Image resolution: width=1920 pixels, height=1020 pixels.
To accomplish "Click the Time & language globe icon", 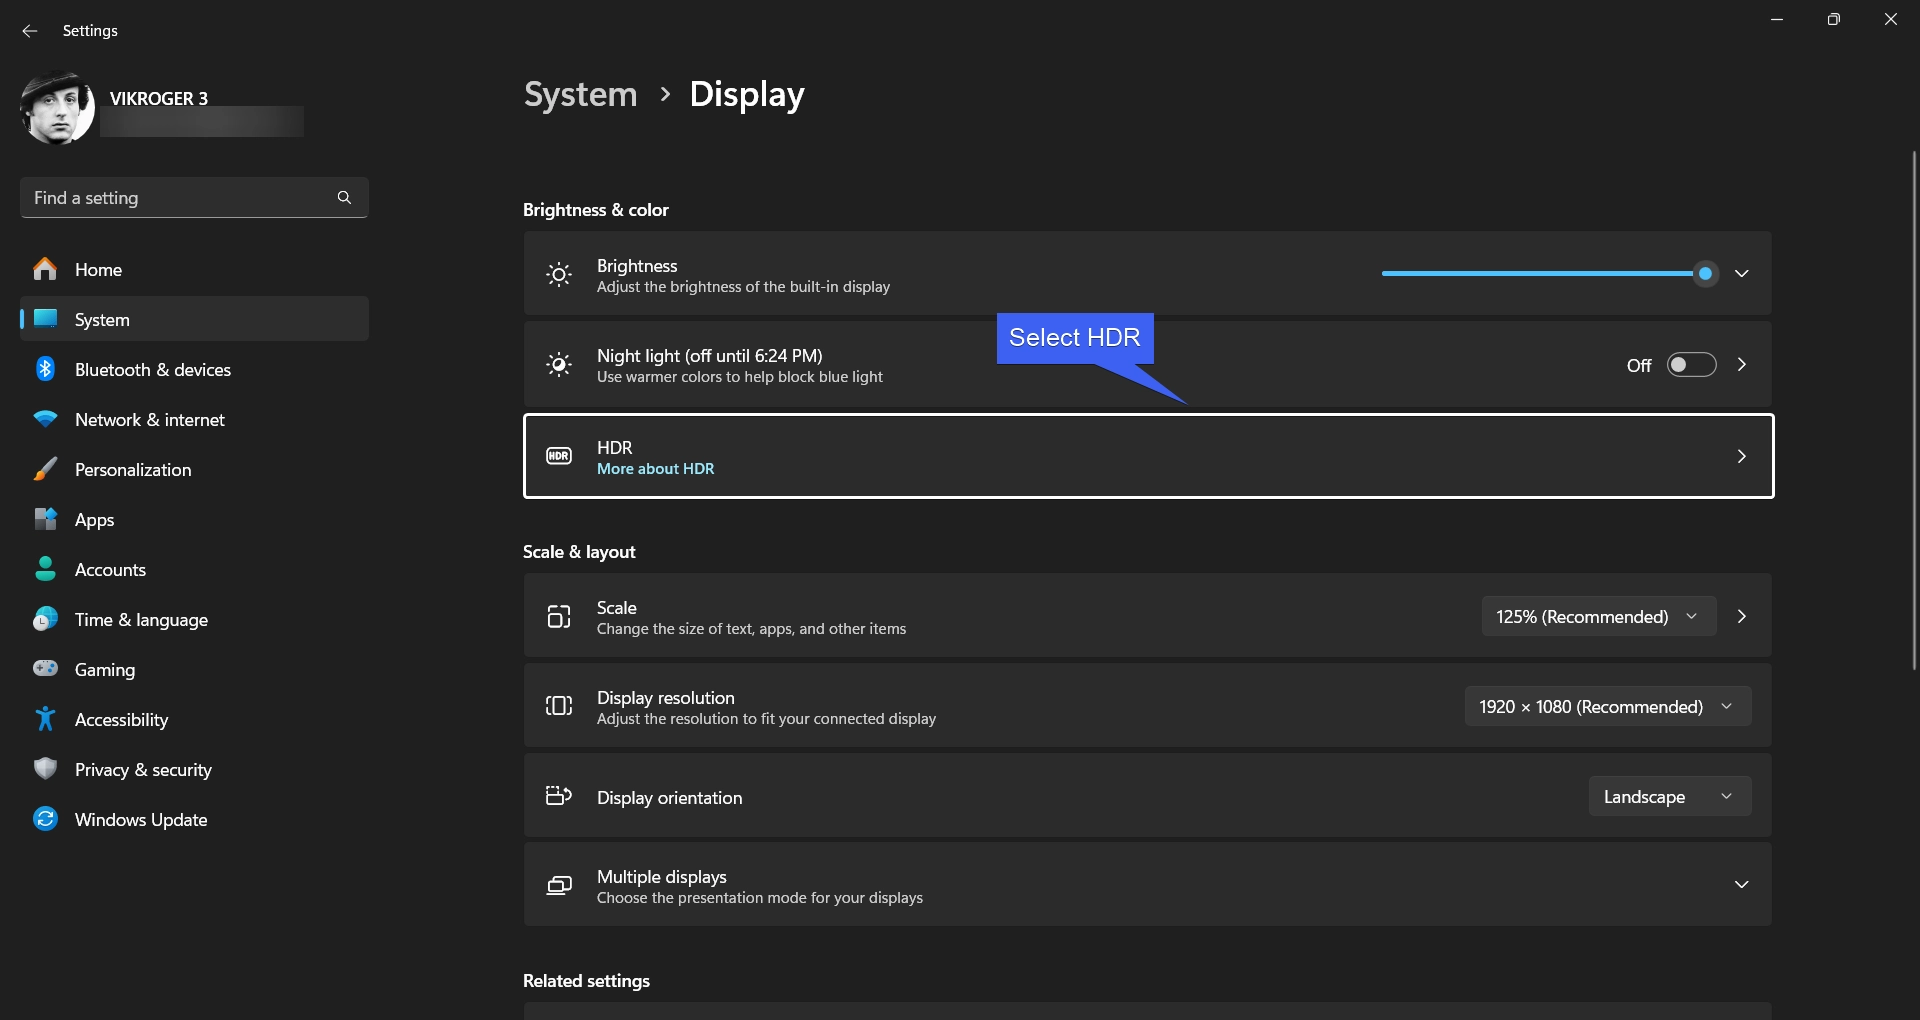I will click(45, 619).
